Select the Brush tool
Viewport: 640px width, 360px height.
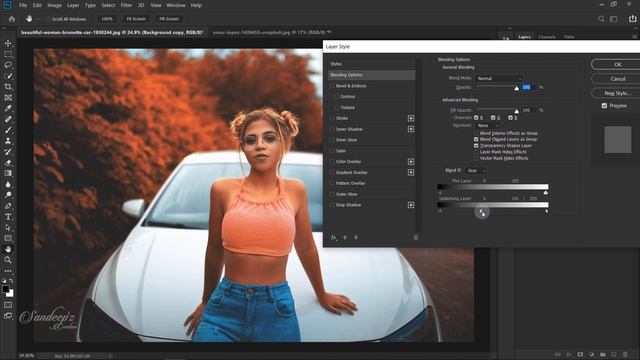(x=8, y=130)
